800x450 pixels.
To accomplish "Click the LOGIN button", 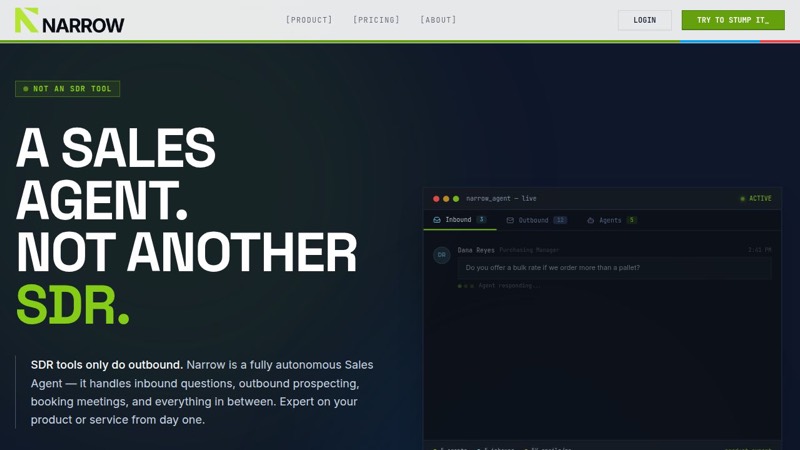I will coord(644,20).
